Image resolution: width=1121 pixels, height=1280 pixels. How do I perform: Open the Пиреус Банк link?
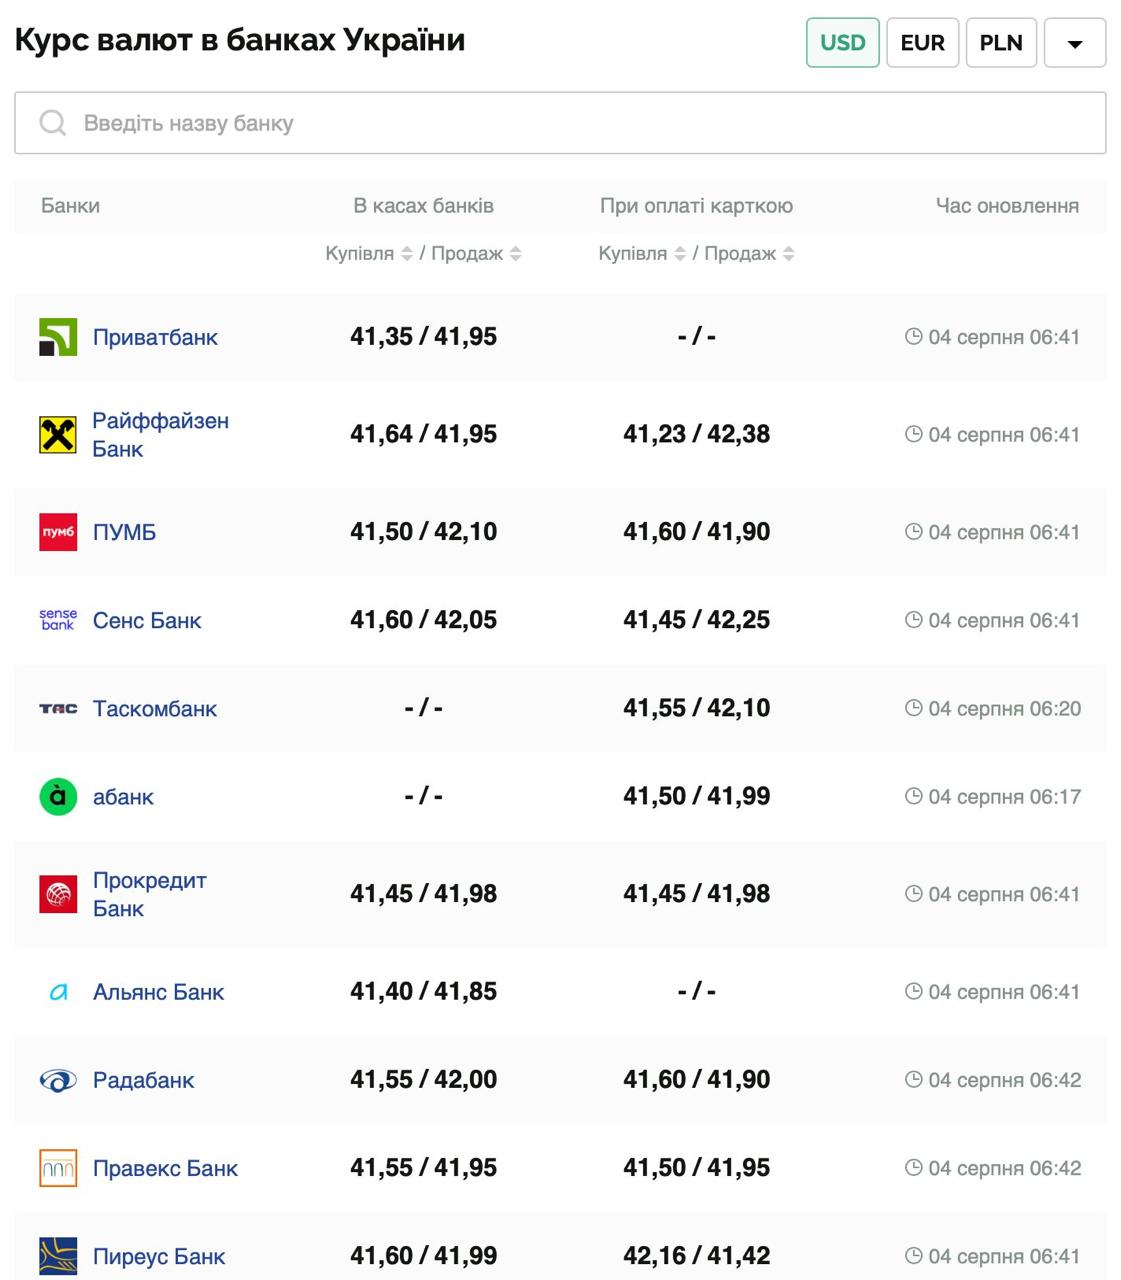point(159,1256)
